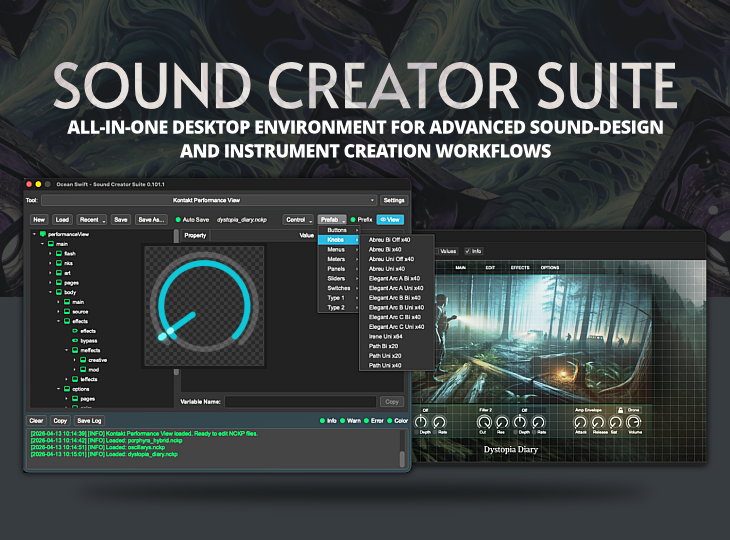Click the Filter 2 Res knob
The height and width of the screenshot is (540, 730).
(502, 422)
